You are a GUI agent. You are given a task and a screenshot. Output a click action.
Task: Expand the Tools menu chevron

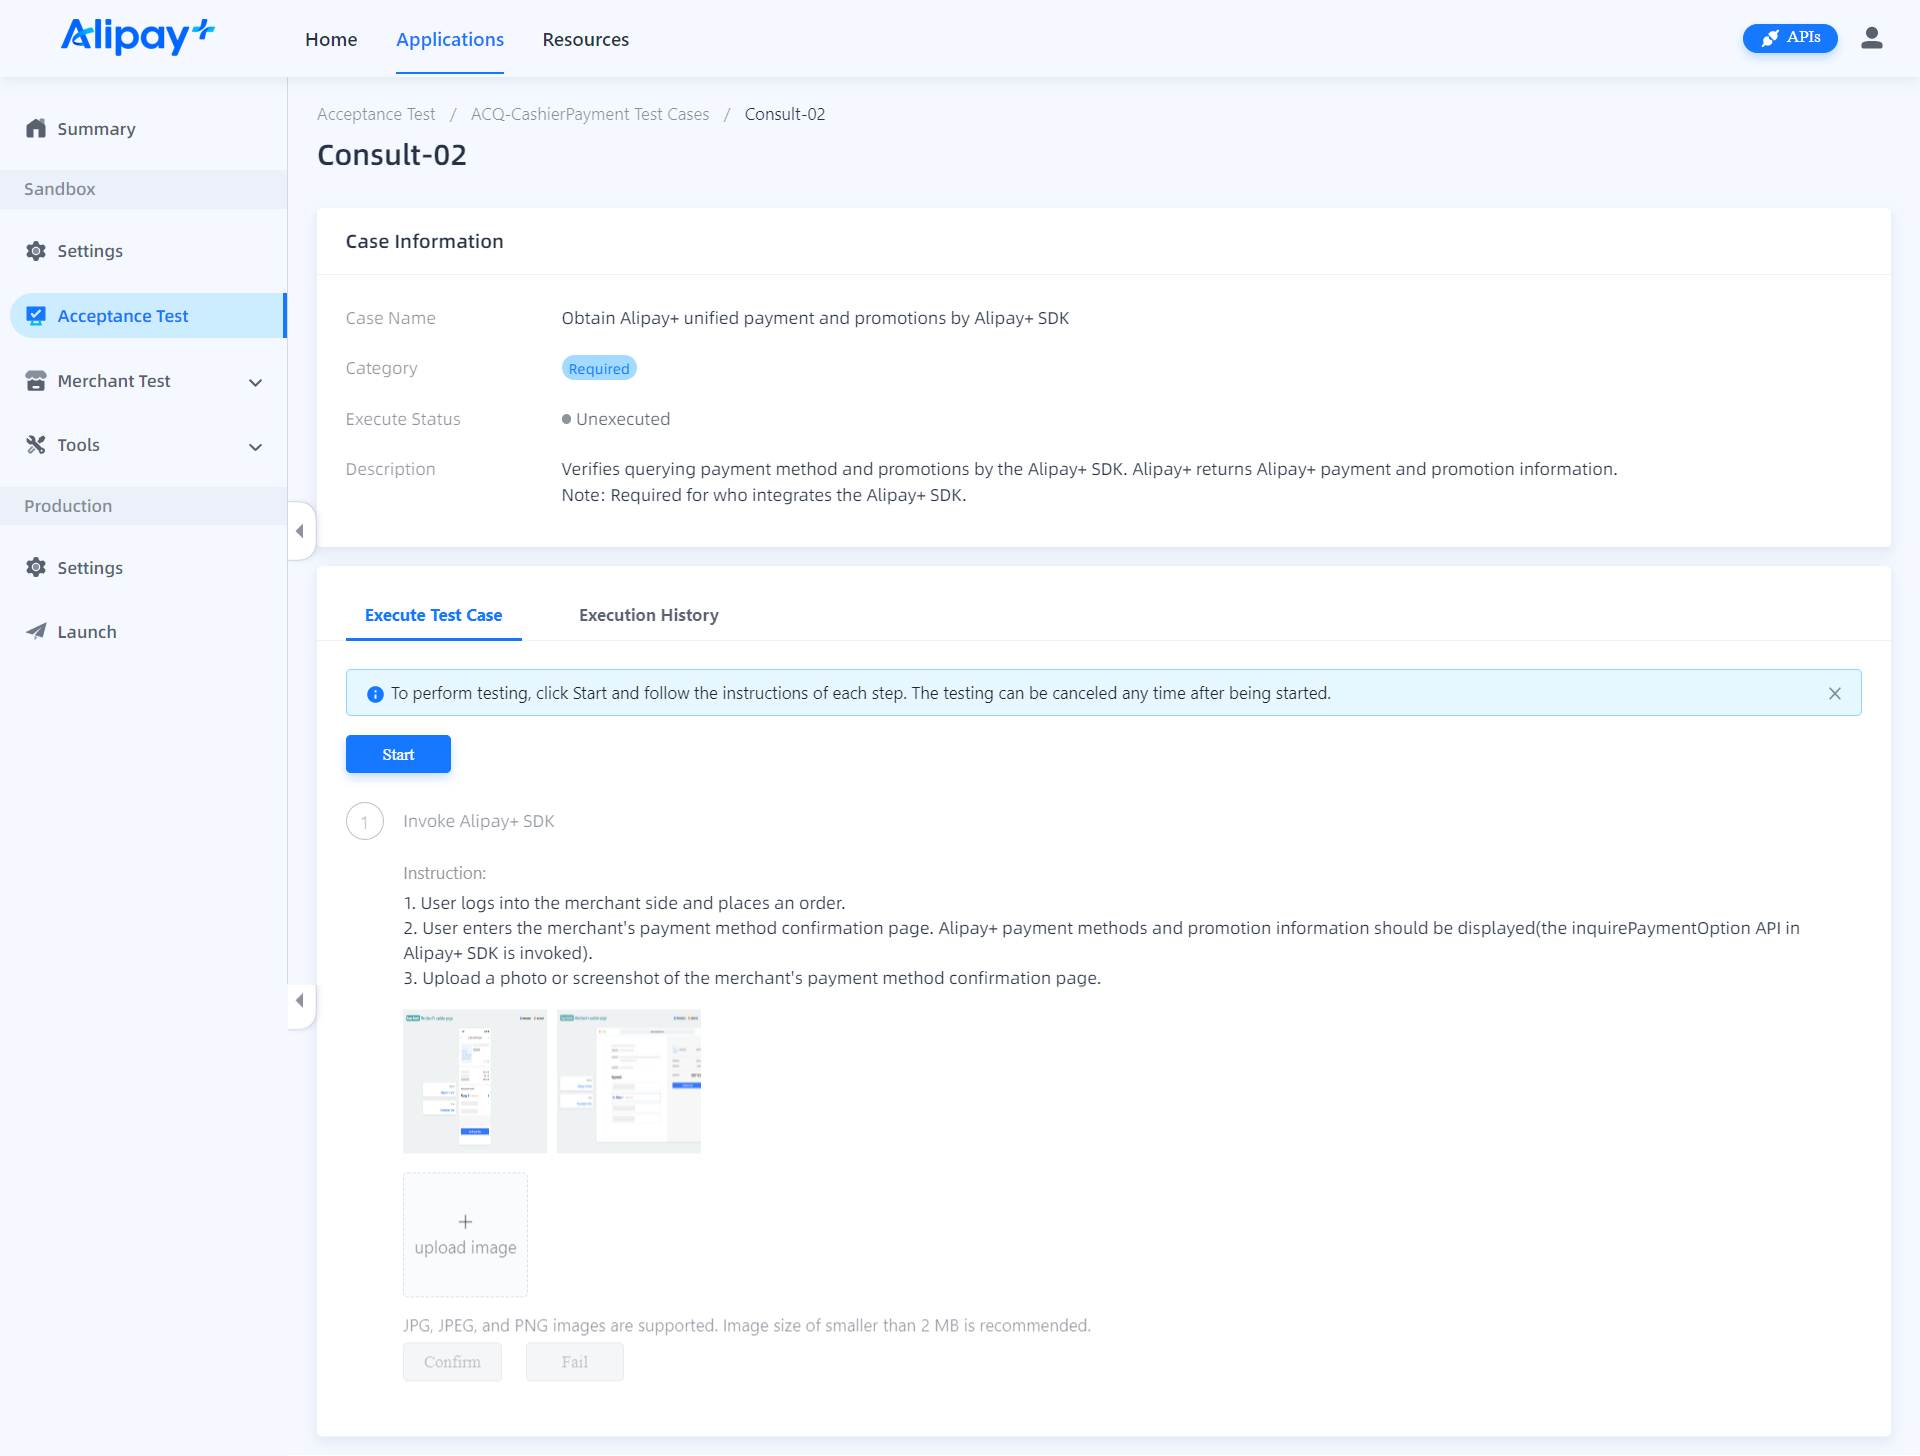pyautogui.click(x=255, y=446)
